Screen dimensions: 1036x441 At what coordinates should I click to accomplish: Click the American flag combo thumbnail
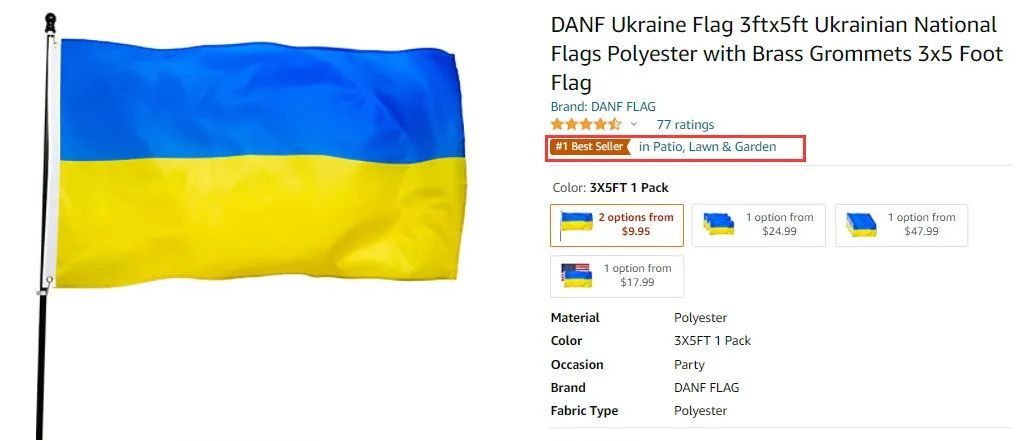click(576, 275)
